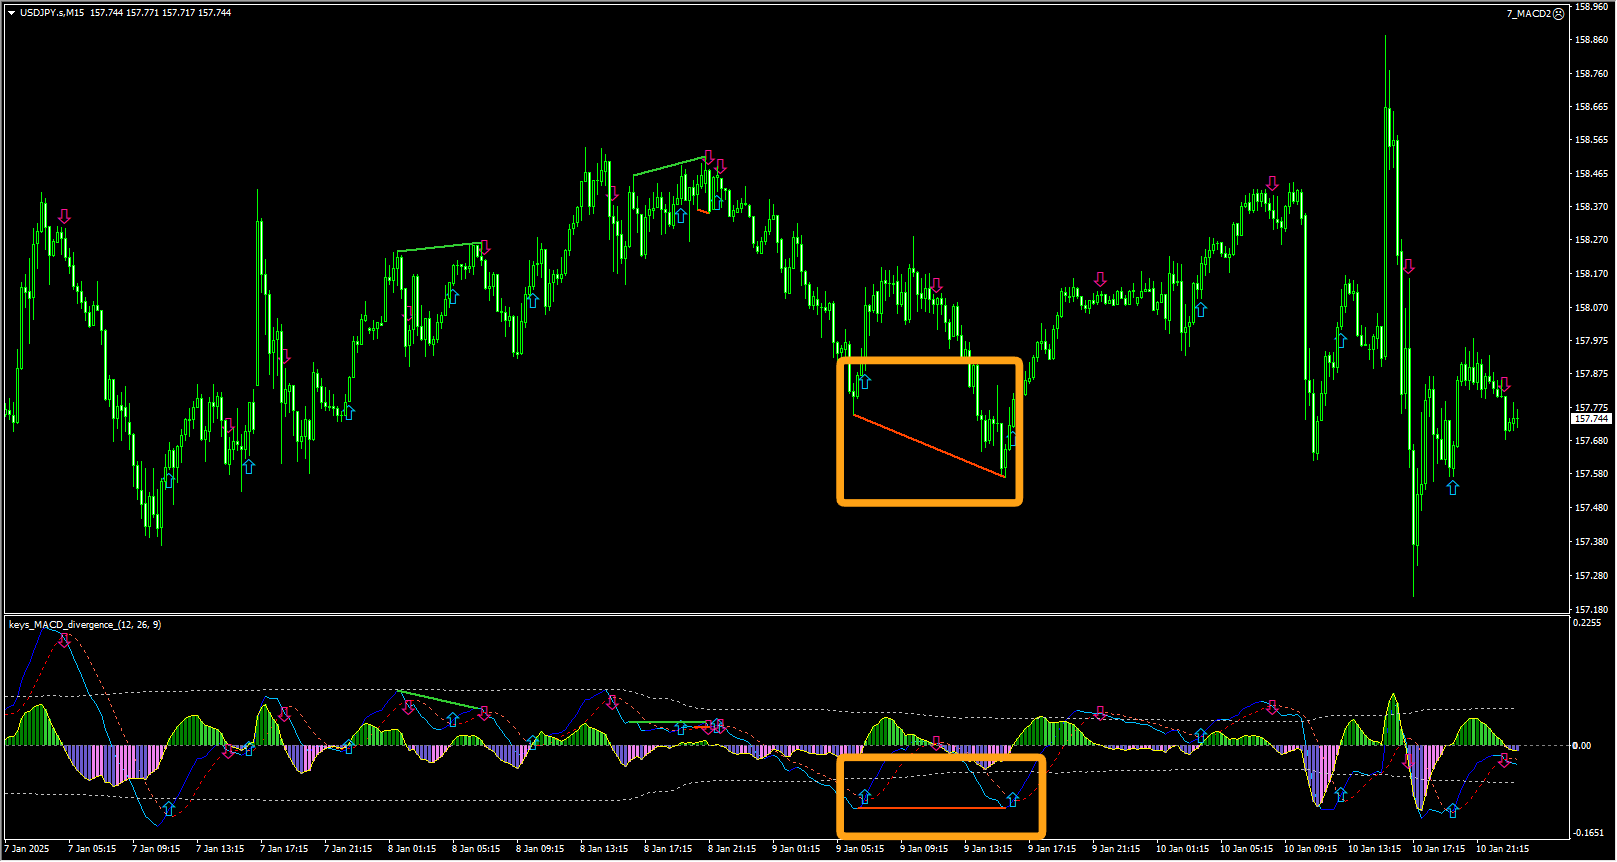
Task: Open the chart dropdown triangle beside USDJPY.s,M15
Action: (x=11, y=13)
